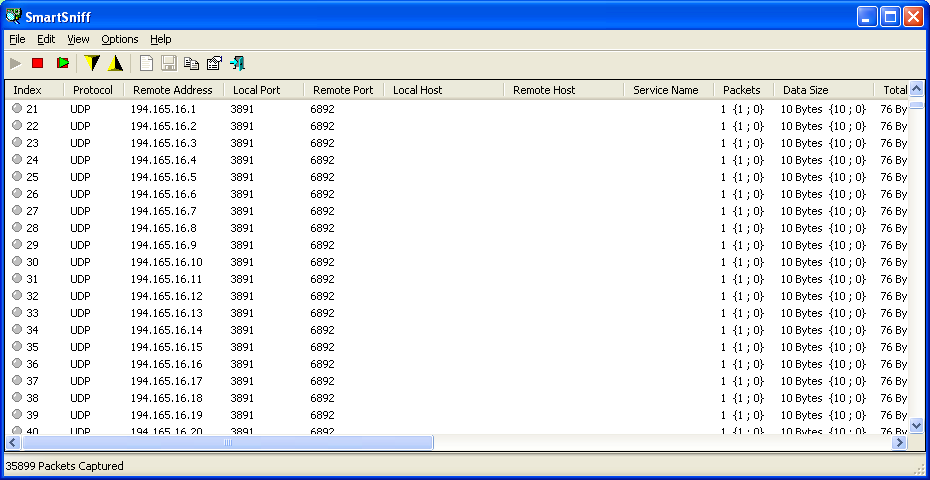Click the vertical scrollbar down arrow
930x480 pixels.
coord(916,425)
